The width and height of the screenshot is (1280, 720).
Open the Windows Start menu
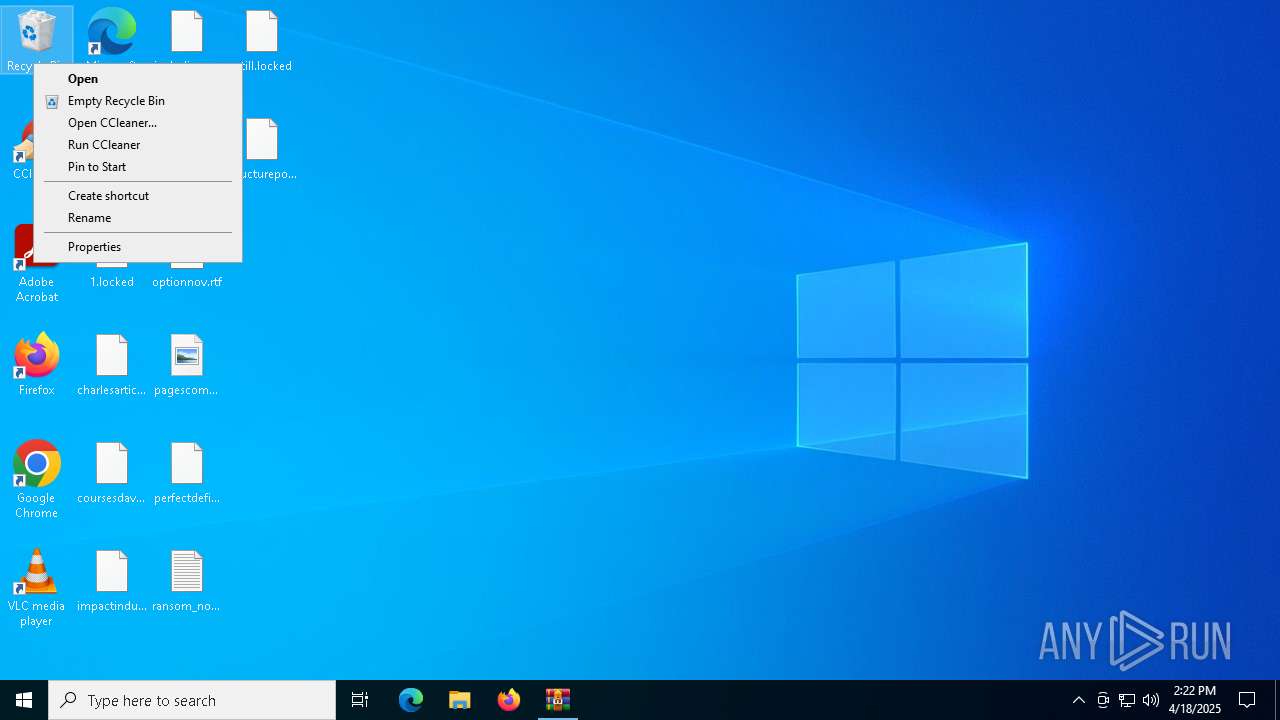coord(24,700)
